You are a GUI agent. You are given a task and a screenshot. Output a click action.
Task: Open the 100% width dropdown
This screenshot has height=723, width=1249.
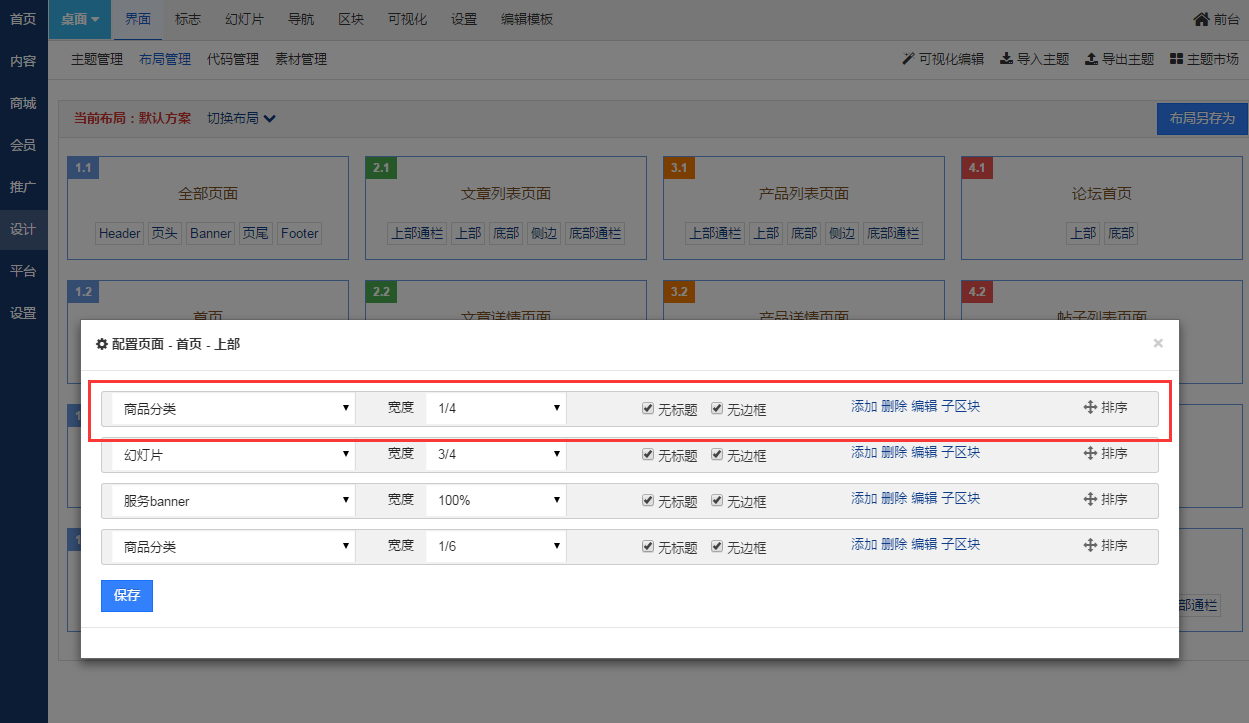coord(496,500)
